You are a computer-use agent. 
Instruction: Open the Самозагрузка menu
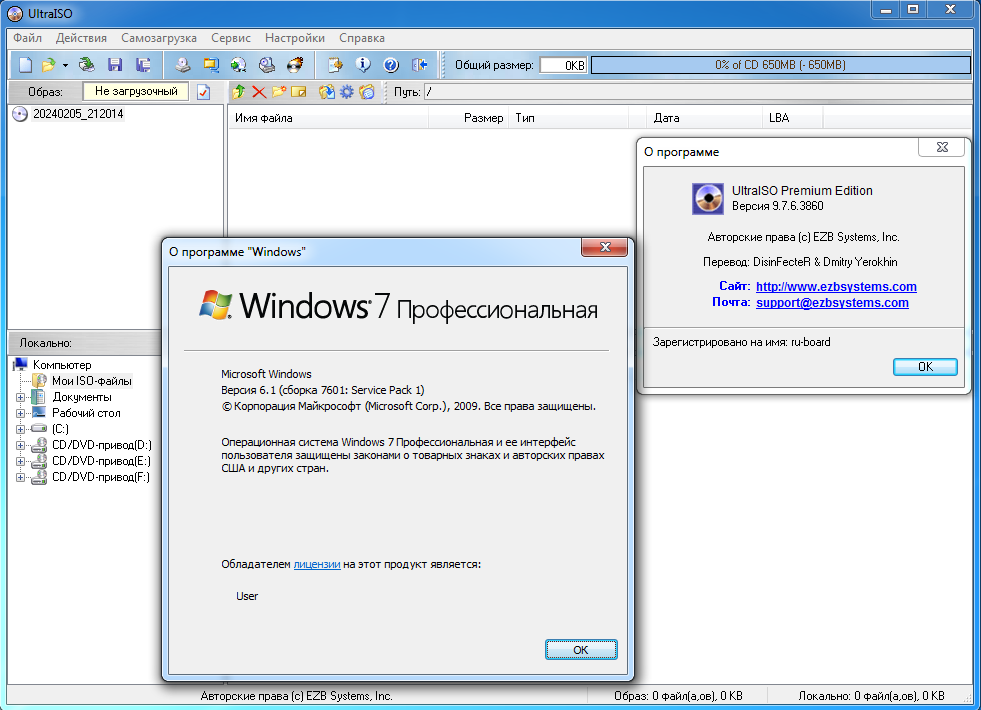159,38
